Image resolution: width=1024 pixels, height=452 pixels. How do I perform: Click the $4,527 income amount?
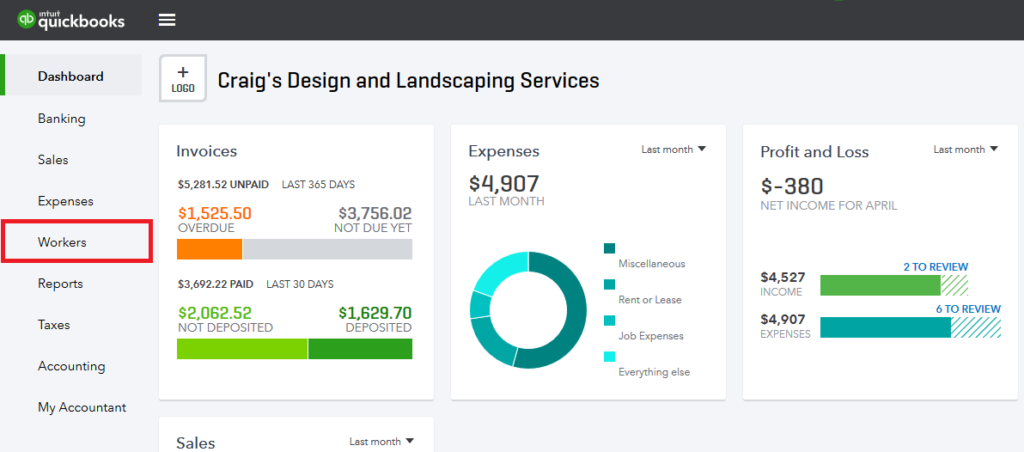point(782,277)
